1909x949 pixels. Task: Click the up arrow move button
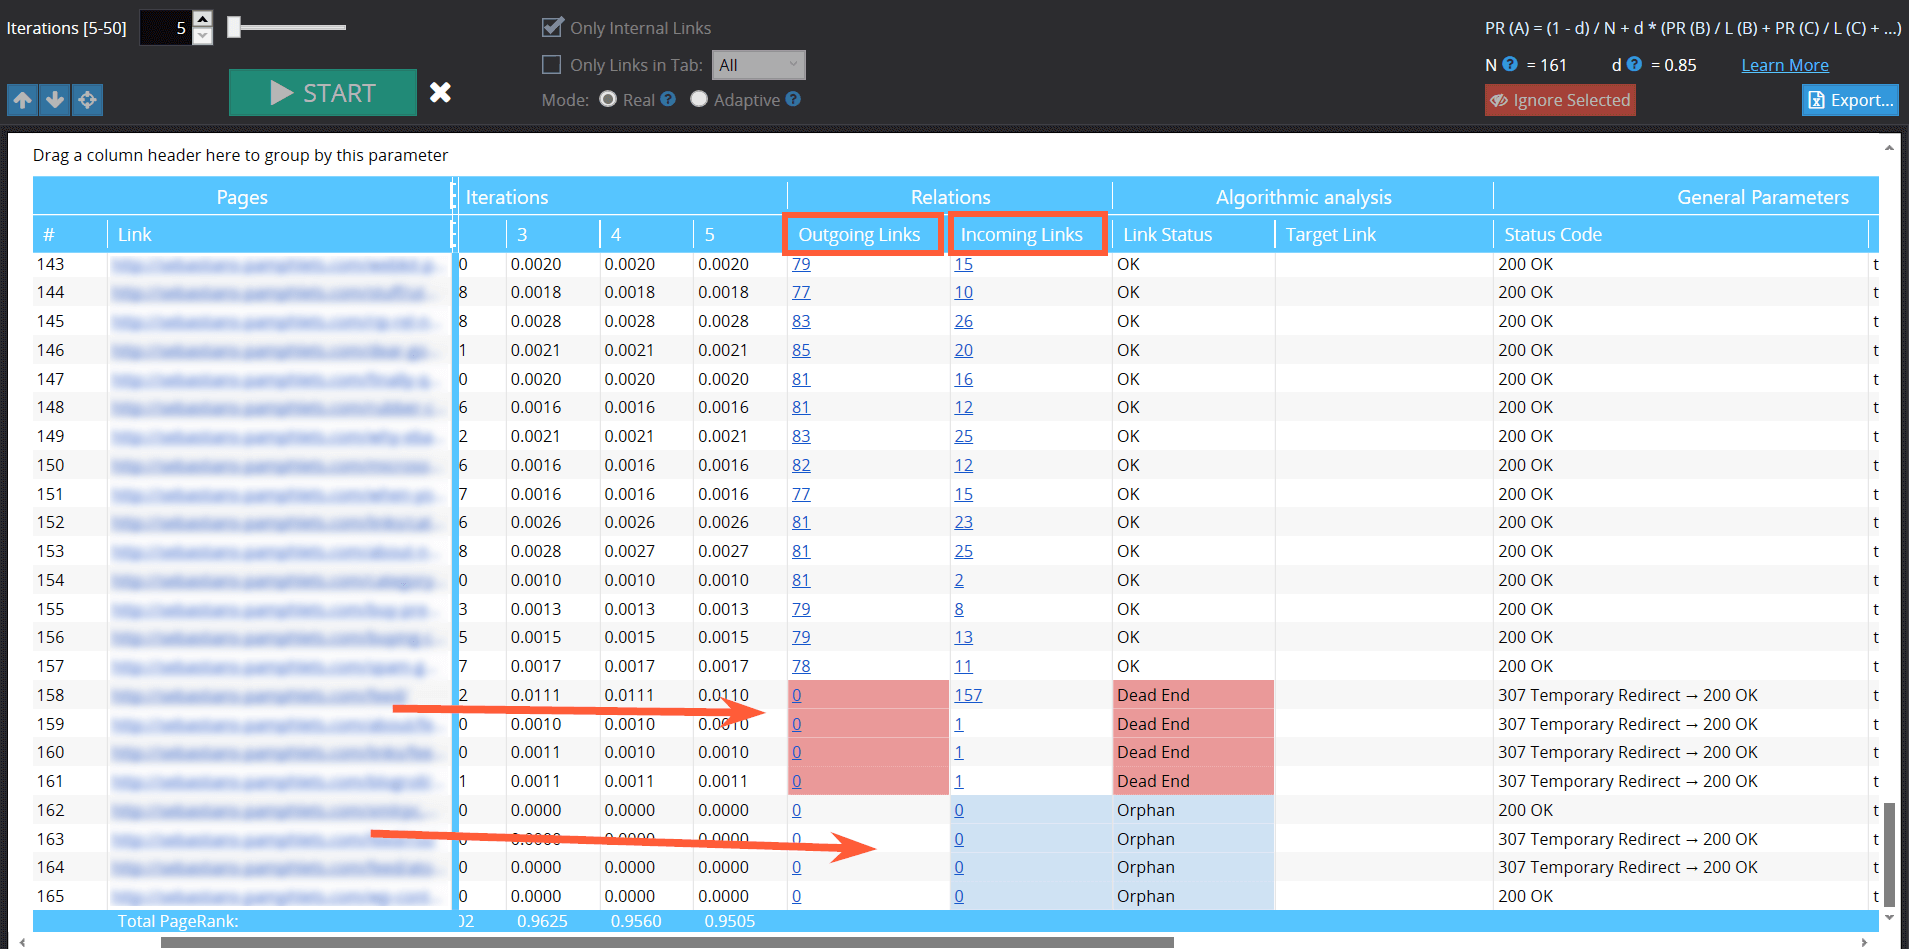coord(22,99)
